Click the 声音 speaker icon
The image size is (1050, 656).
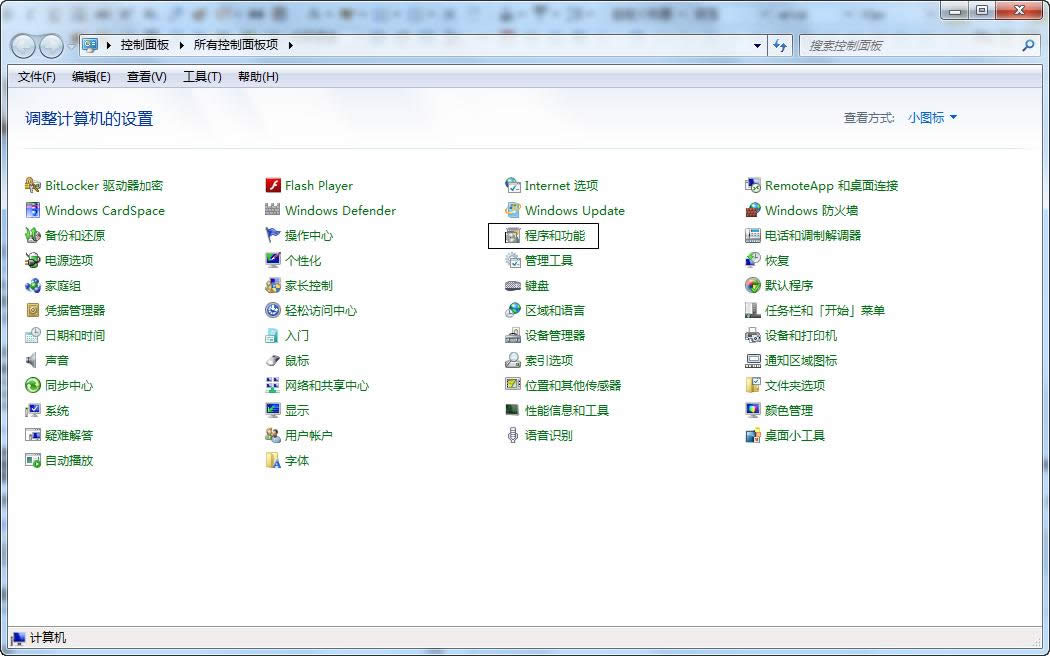[x=33, y=360]
